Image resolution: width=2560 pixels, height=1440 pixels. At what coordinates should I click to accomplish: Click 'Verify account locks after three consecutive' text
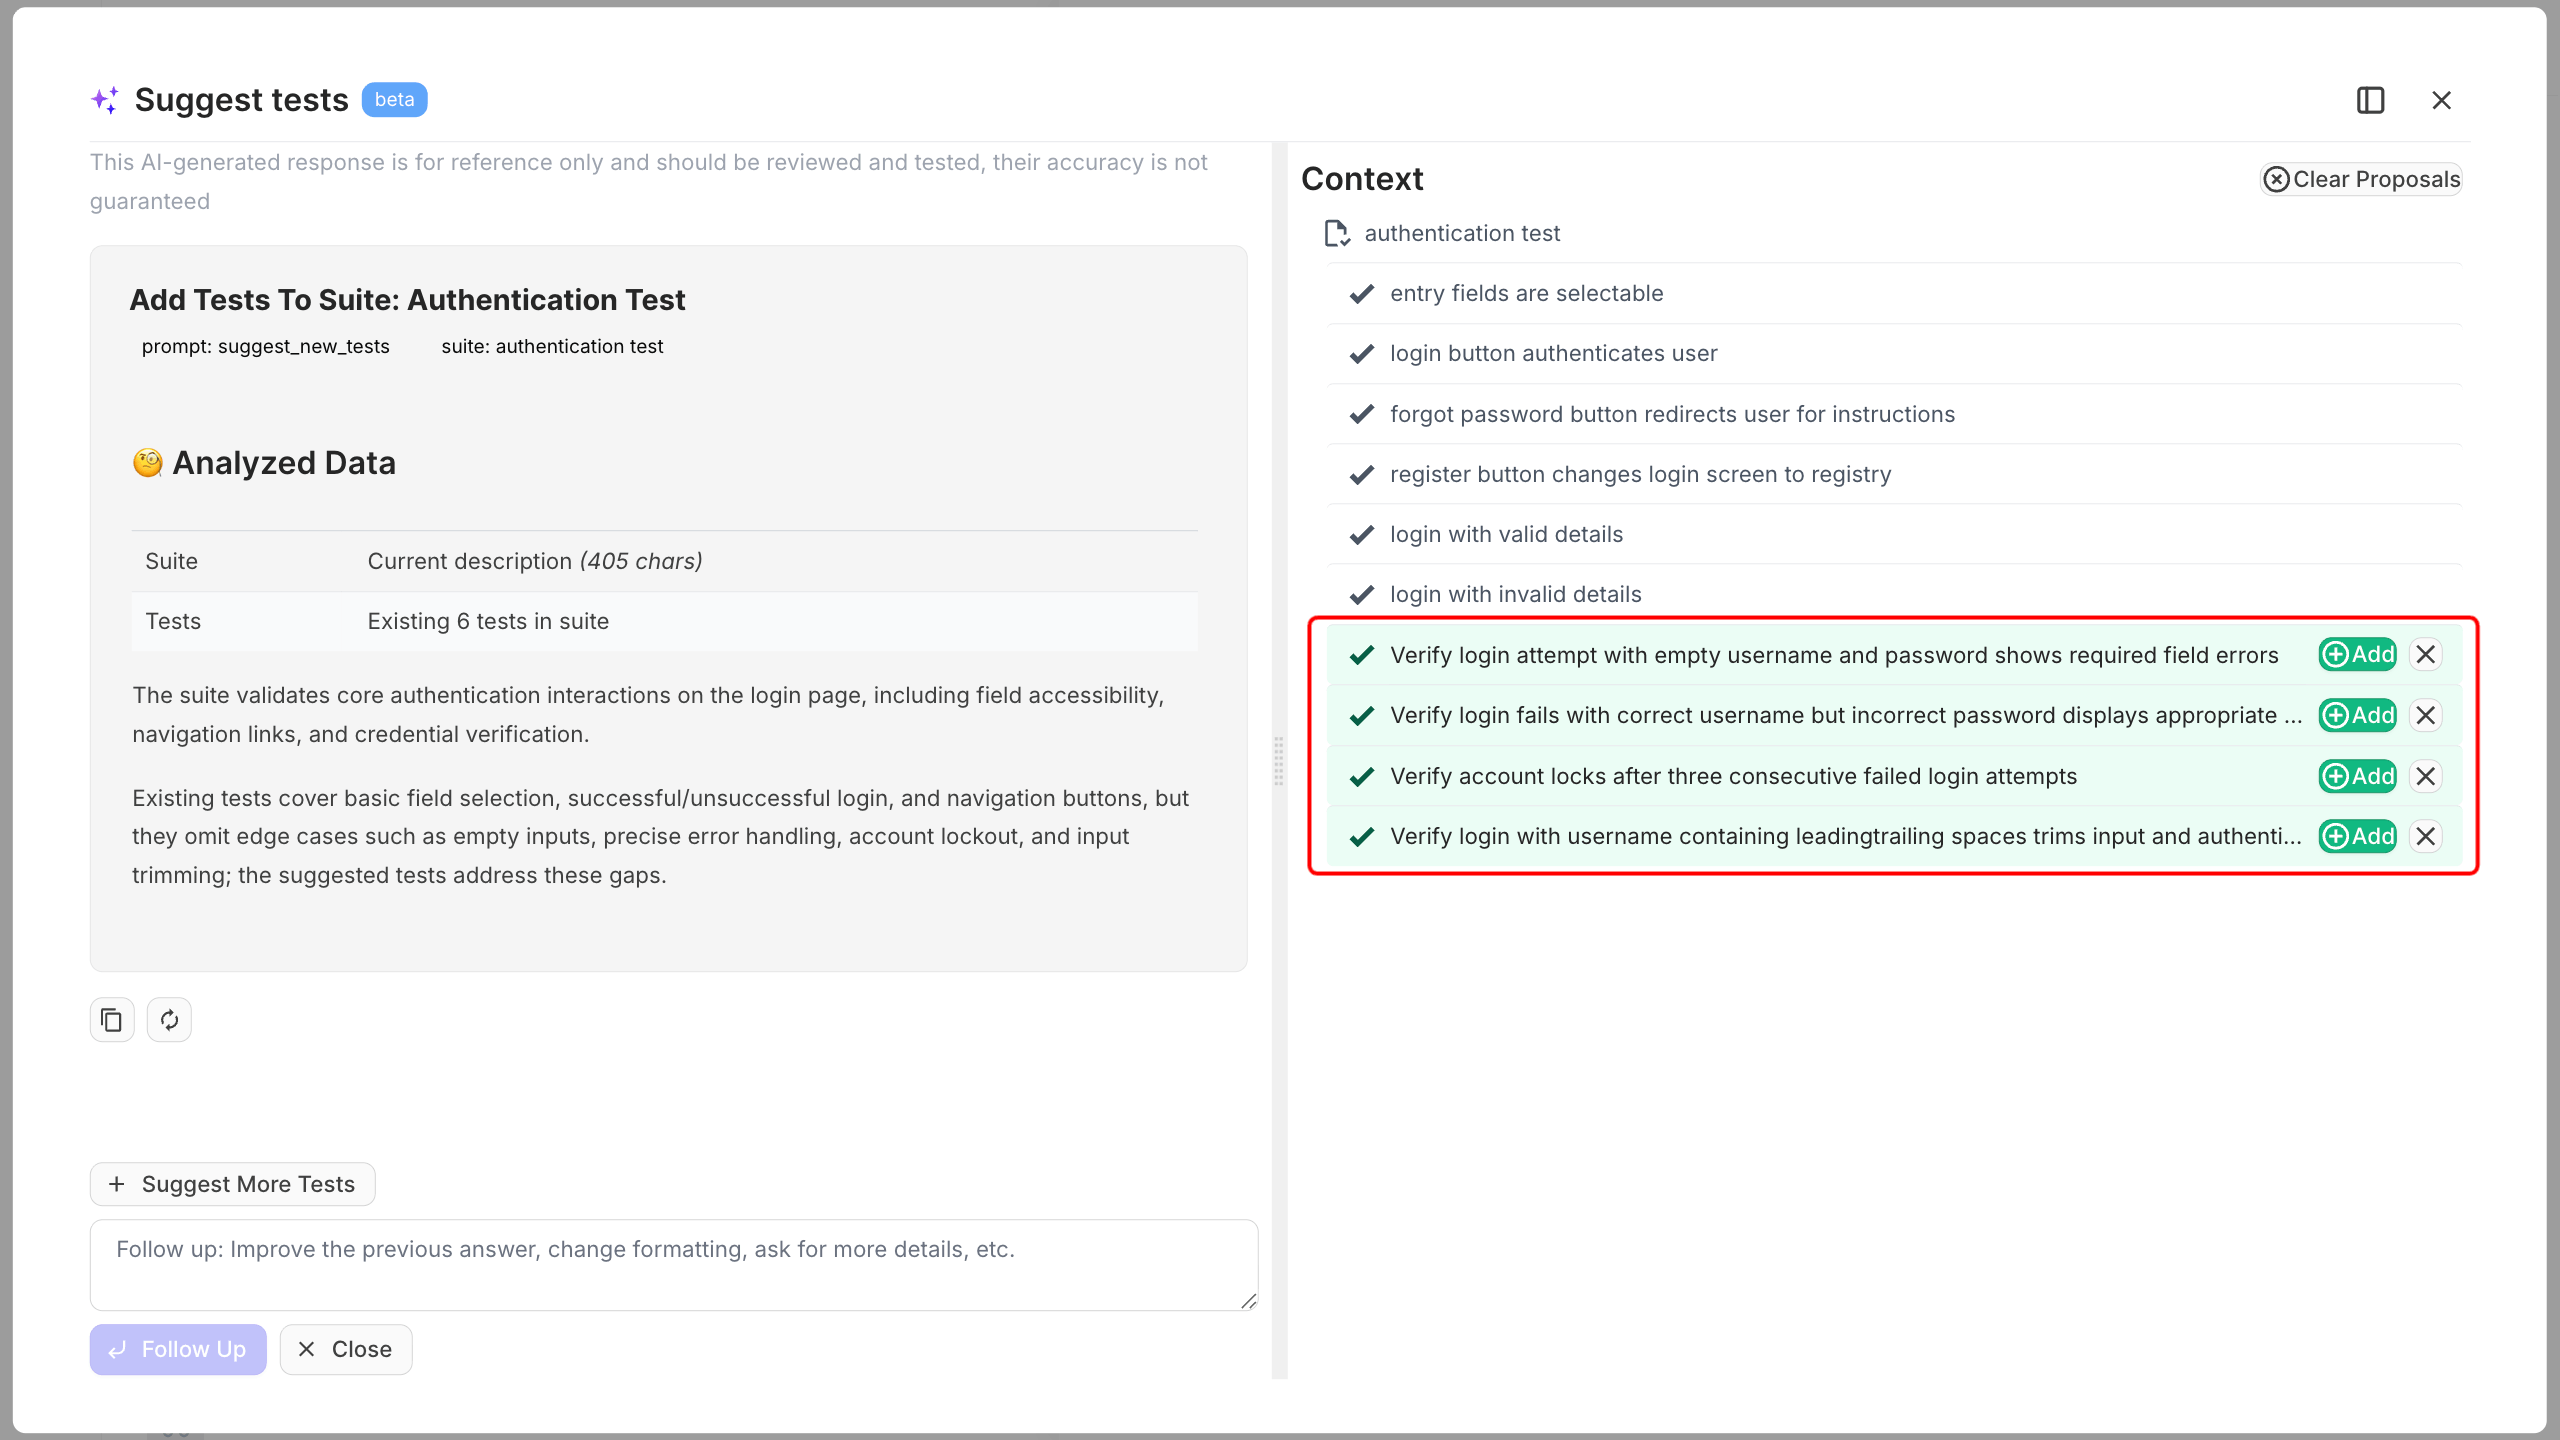point(1733,776)
